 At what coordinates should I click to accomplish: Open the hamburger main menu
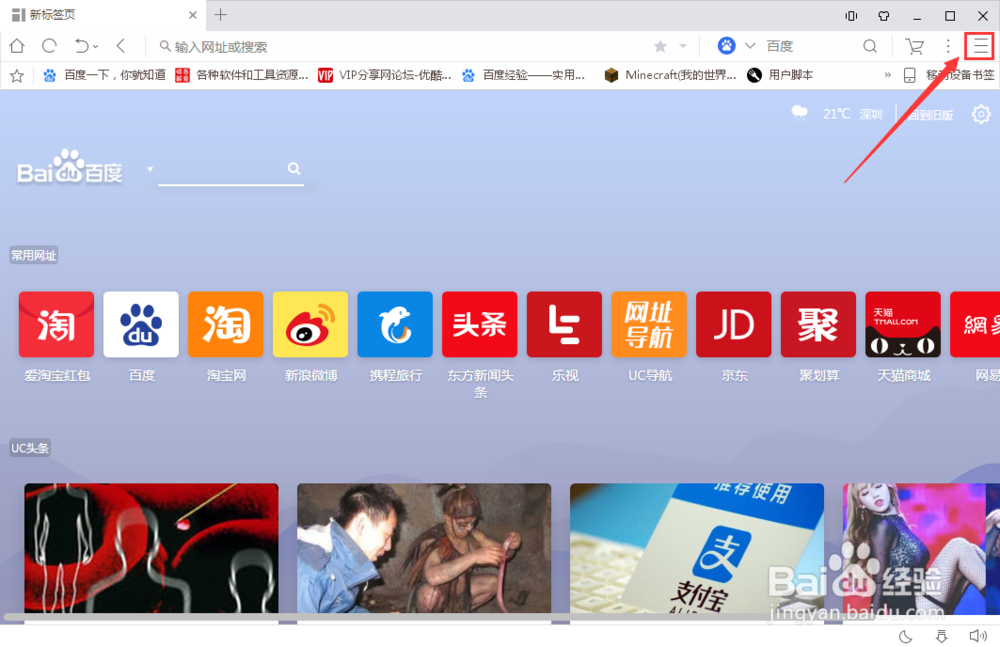pyautogui.click(x=980, y=46)
